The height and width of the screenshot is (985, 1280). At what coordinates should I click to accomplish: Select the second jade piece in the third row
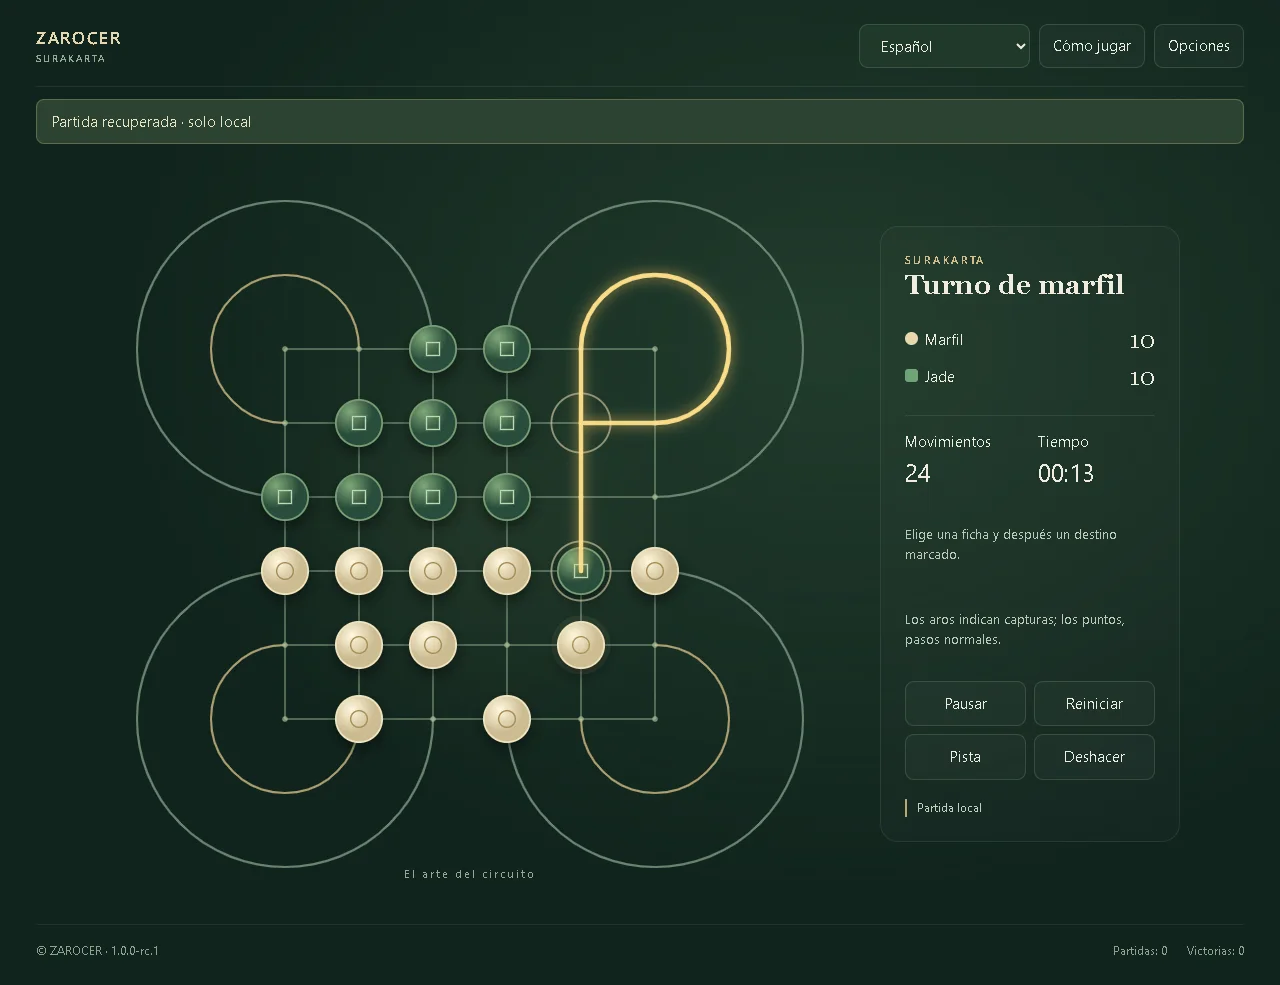pos(359,497)
